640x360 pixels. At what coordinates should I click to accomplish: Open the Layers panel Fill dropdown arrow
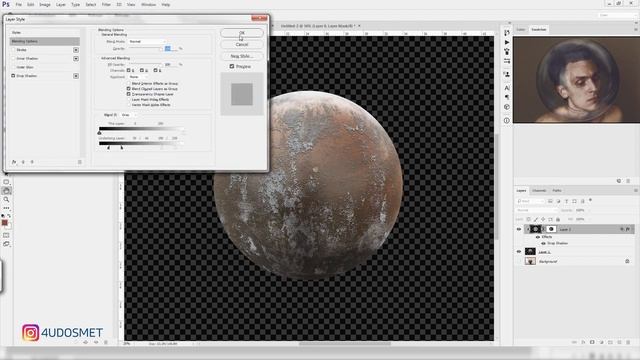(x=589, y=219)
